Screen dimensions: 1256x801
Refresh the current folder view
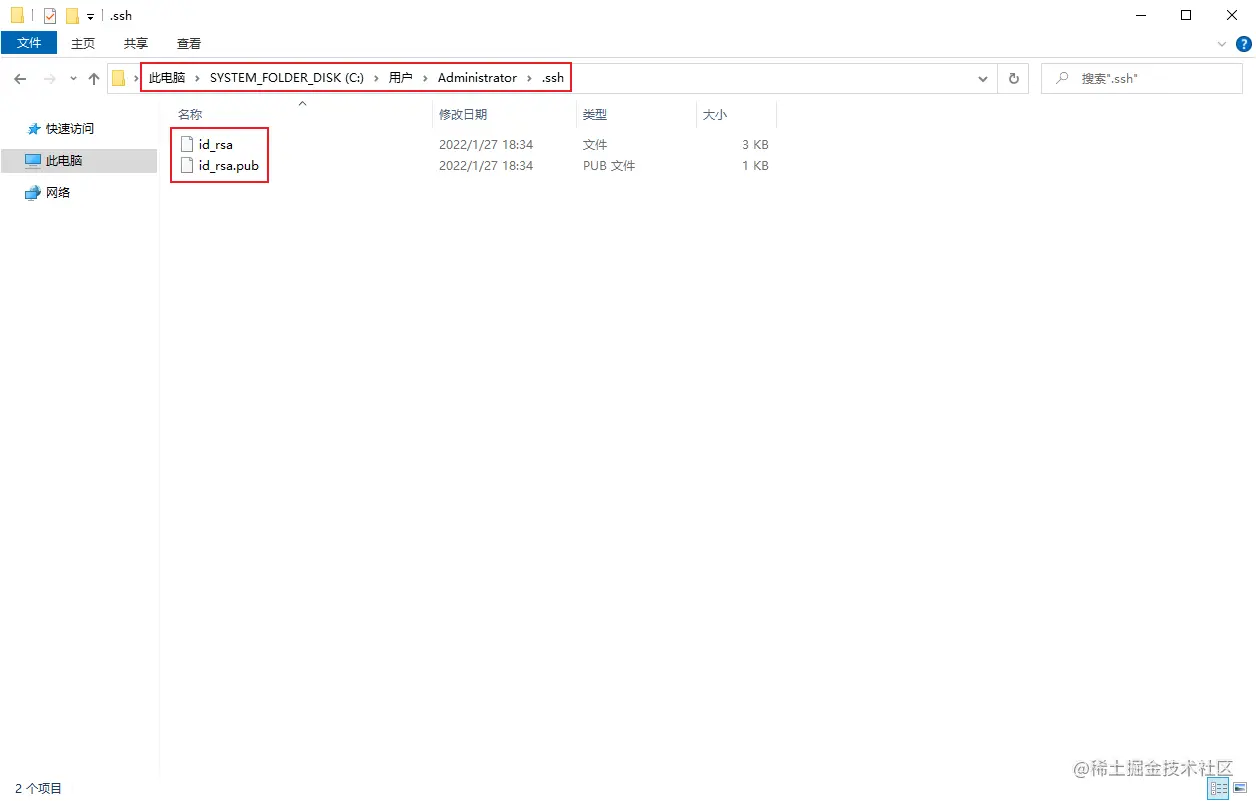click(x=1014, y=78)
